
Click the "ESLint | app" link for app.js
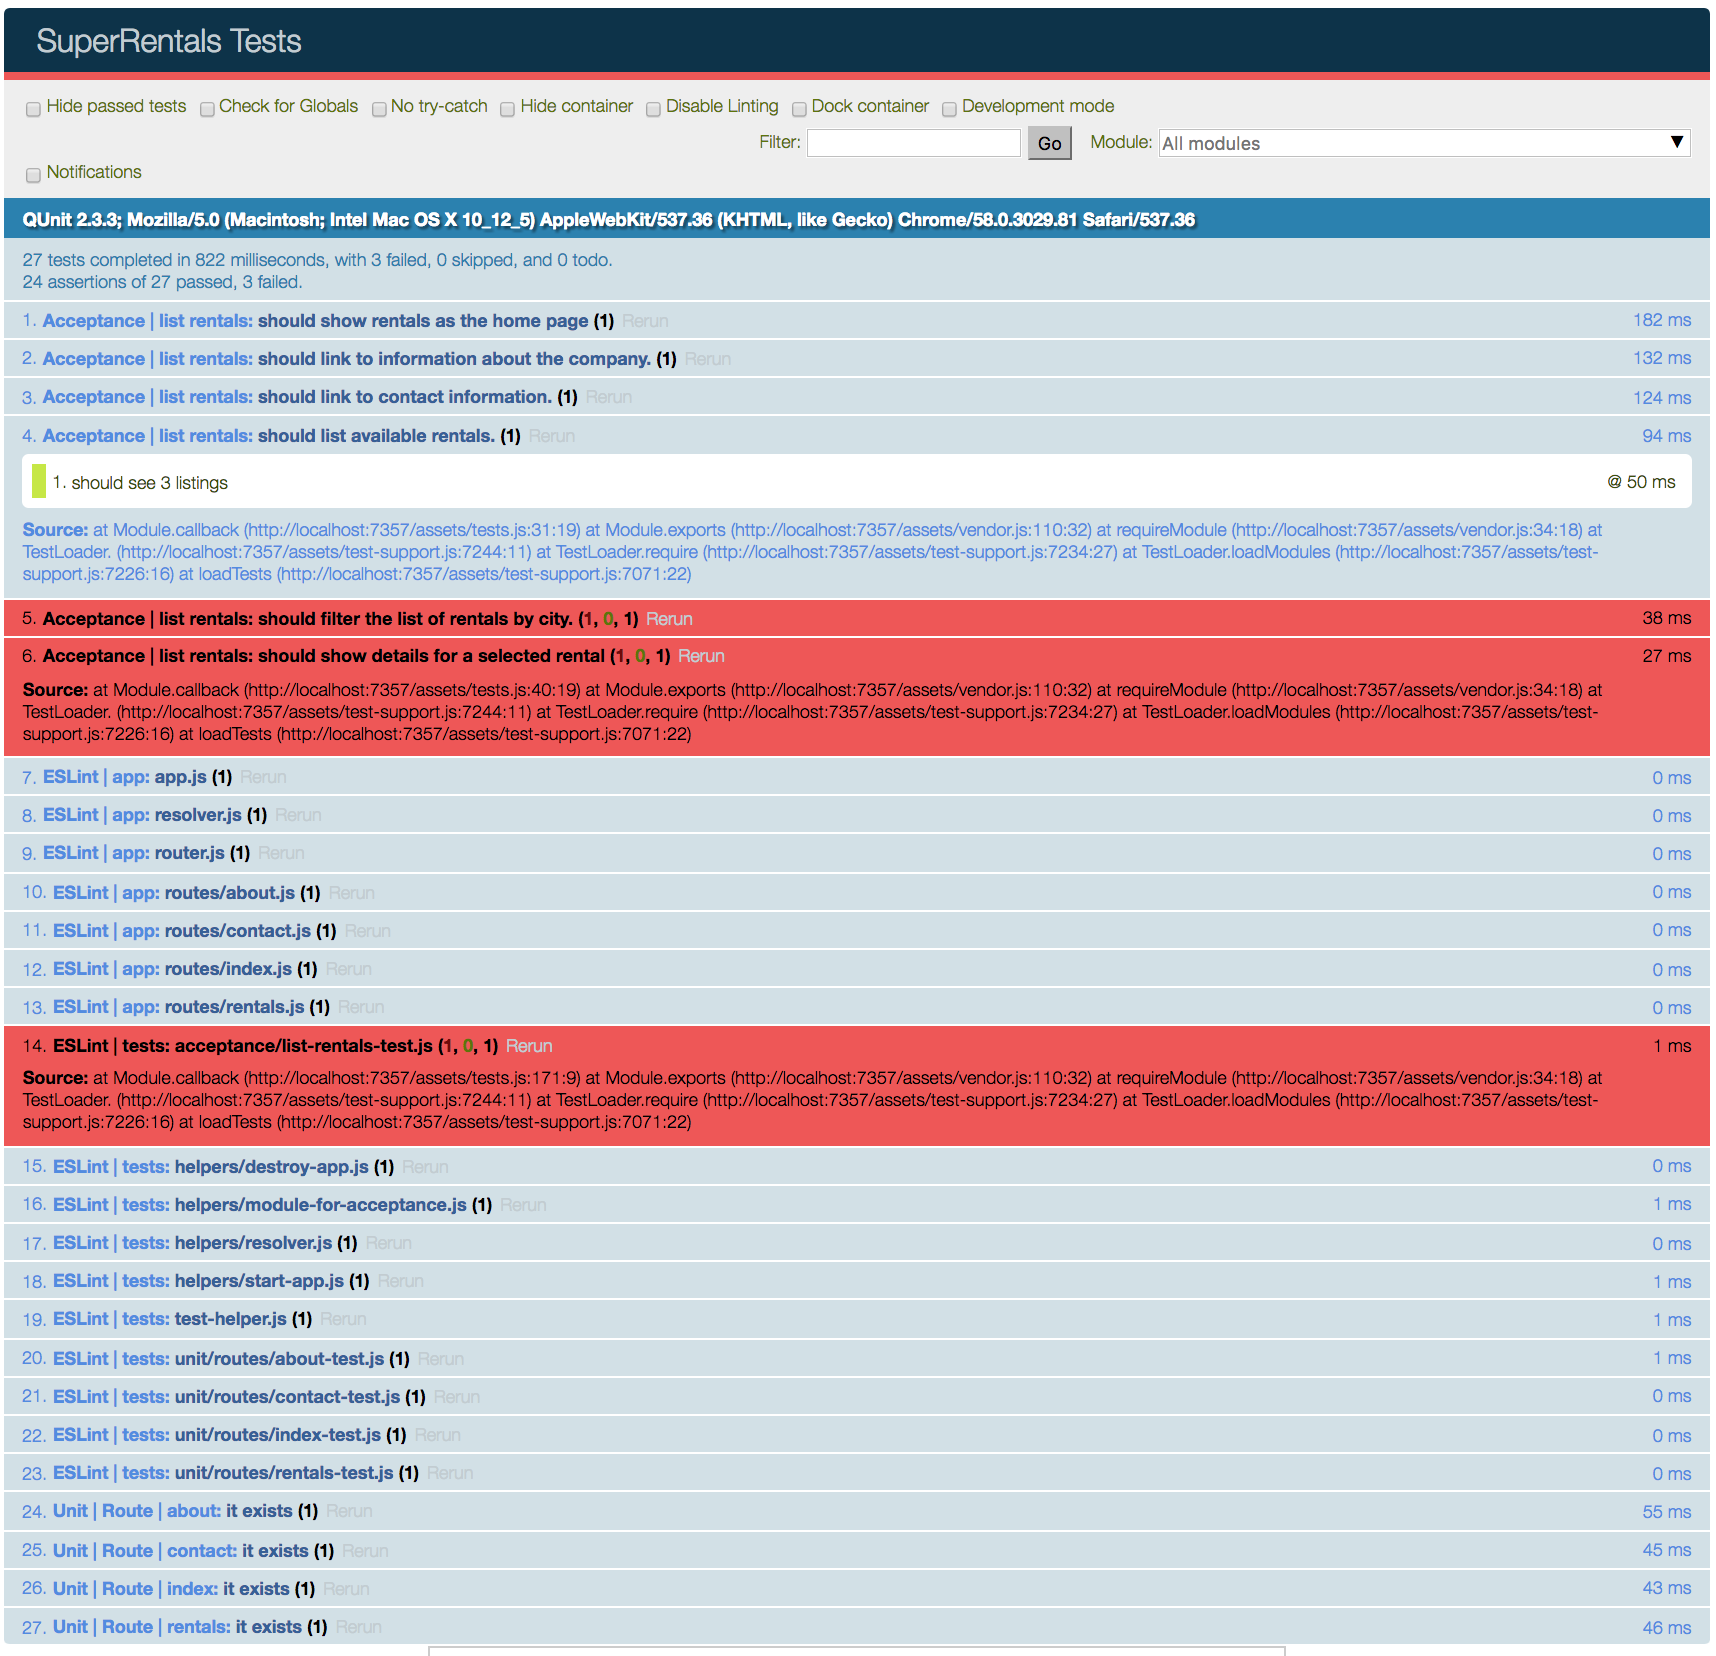pyautogui.click(x=97, y=776)
